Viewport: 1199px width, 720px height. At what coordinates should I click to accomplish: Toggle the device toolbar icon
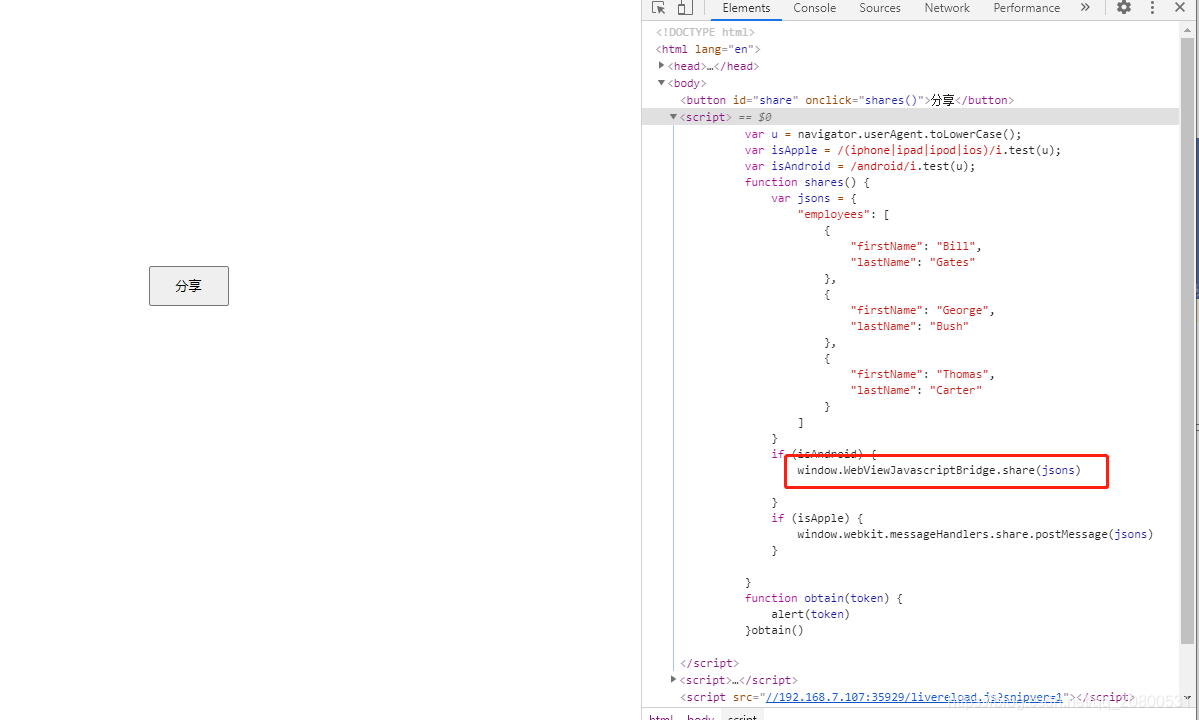684,8
